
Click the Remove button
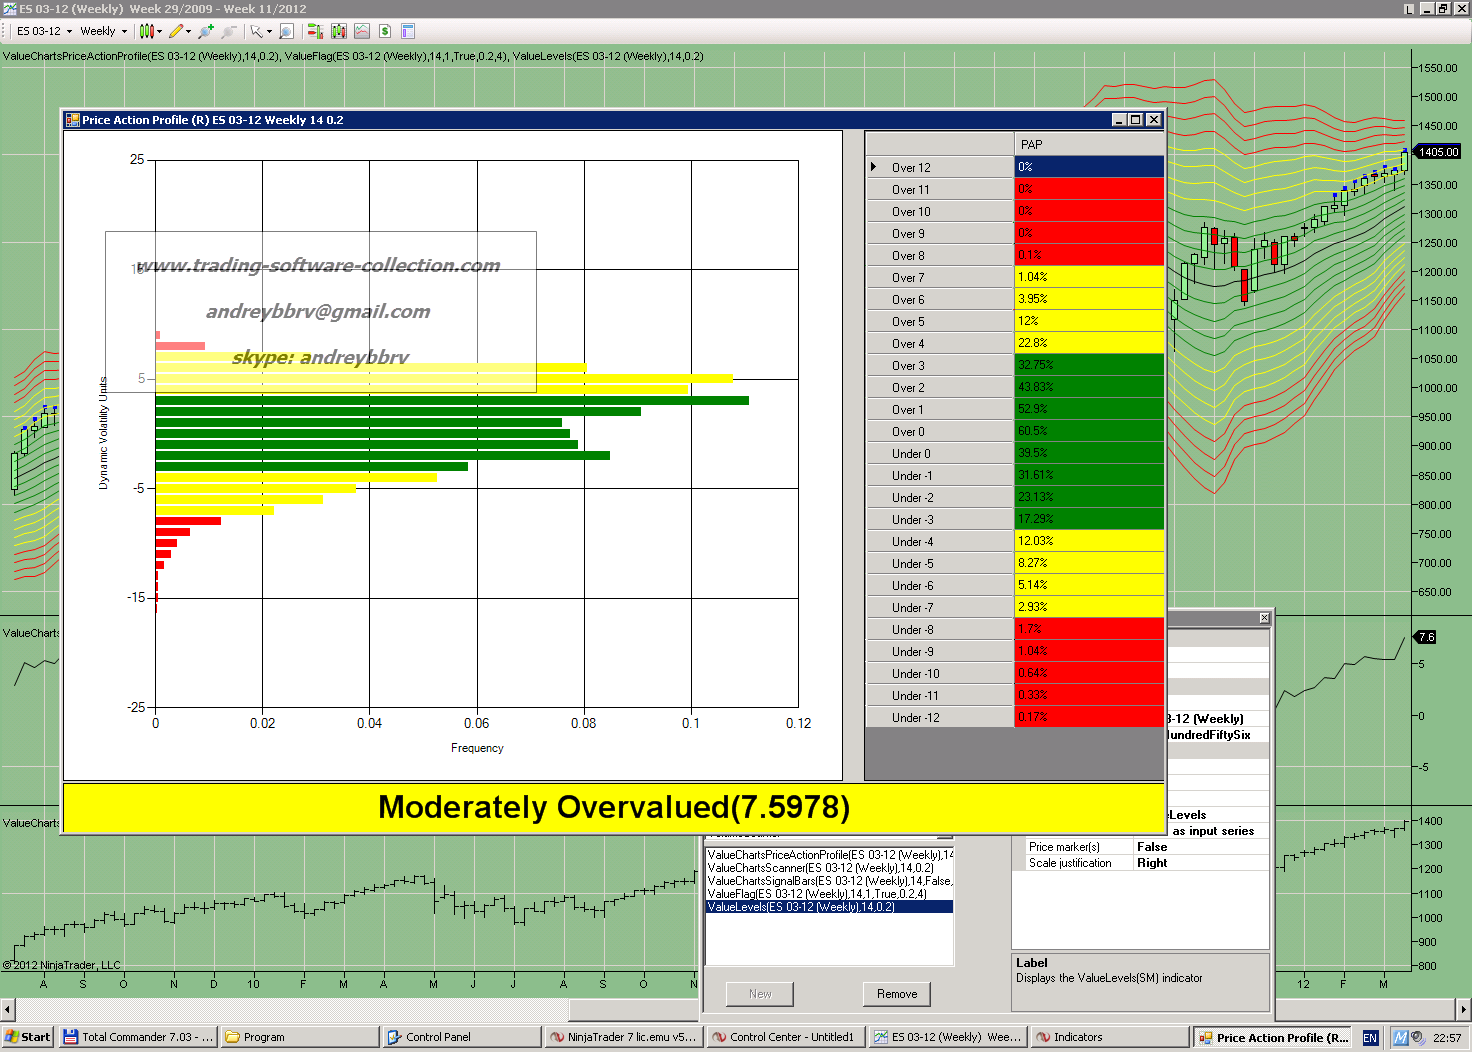[896, 993]
